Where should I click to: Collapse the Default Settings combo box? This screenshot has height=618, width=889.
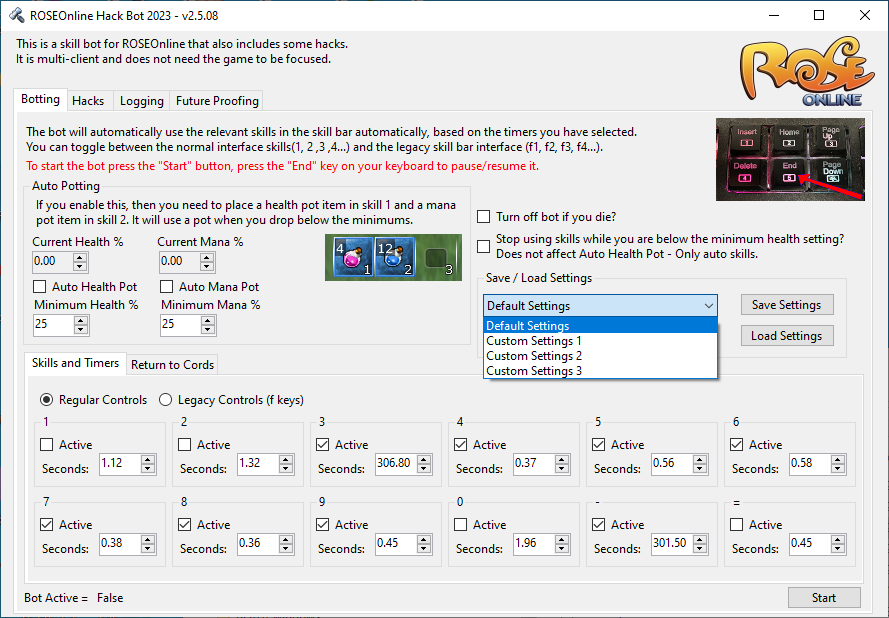(x=600, y=306)
